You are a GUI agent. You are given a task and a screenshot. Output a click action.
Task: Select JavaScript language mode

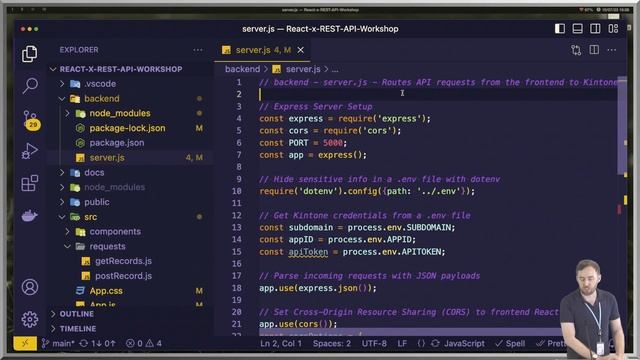point(464,343)
